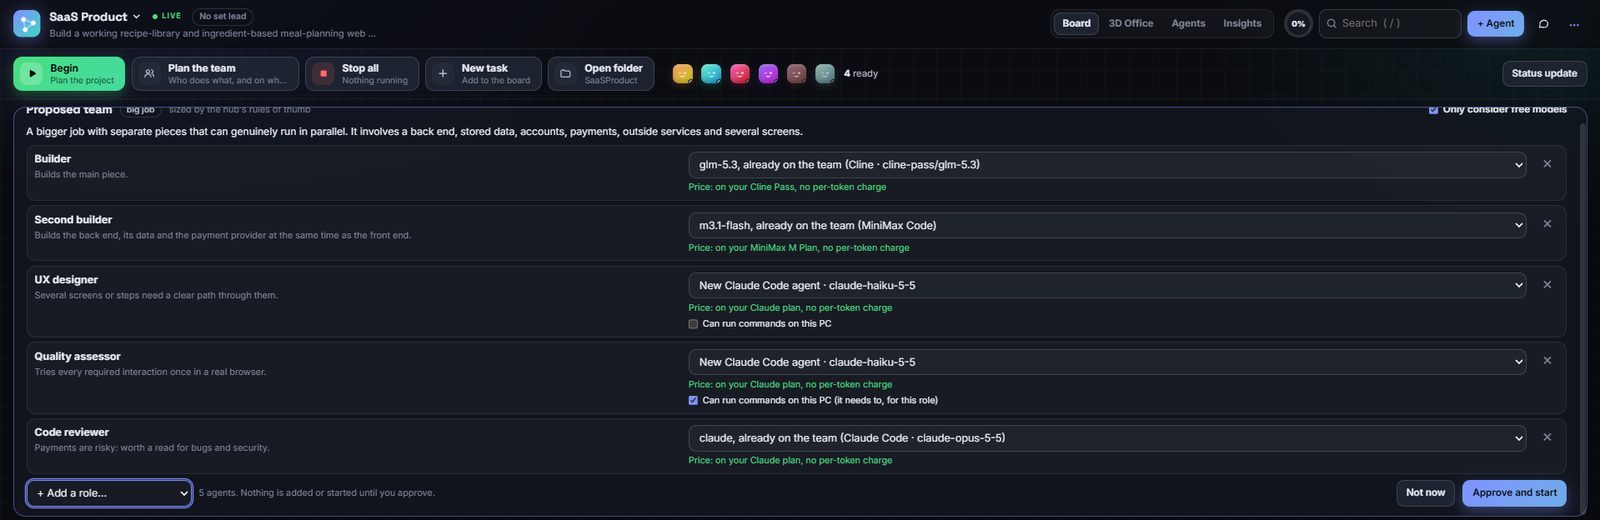Click the LIVE status indicator

coord(167,17)
